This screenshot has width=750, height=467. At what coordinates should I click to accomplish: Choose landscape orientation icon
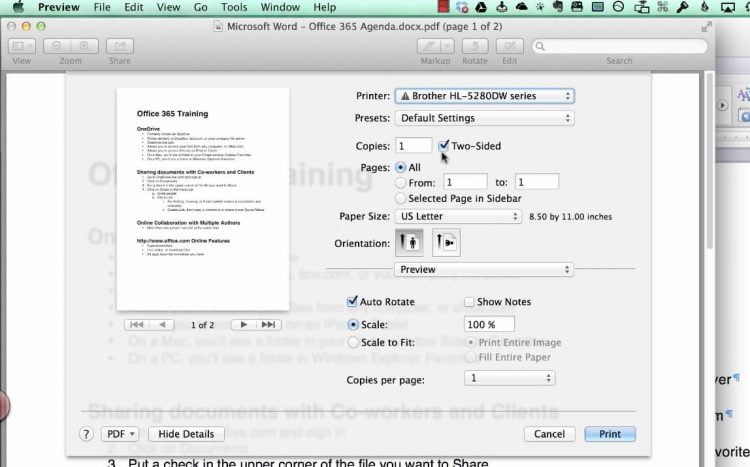tap(446, 243)
